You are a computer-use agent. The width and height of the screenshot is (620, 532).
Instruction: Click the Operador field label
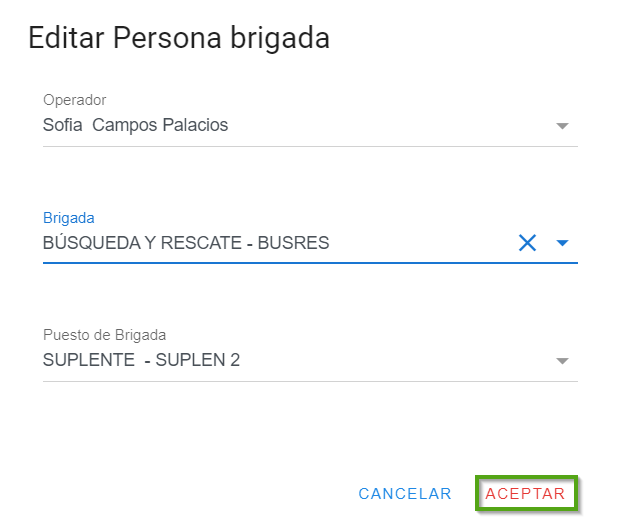(x=75, y=100)
